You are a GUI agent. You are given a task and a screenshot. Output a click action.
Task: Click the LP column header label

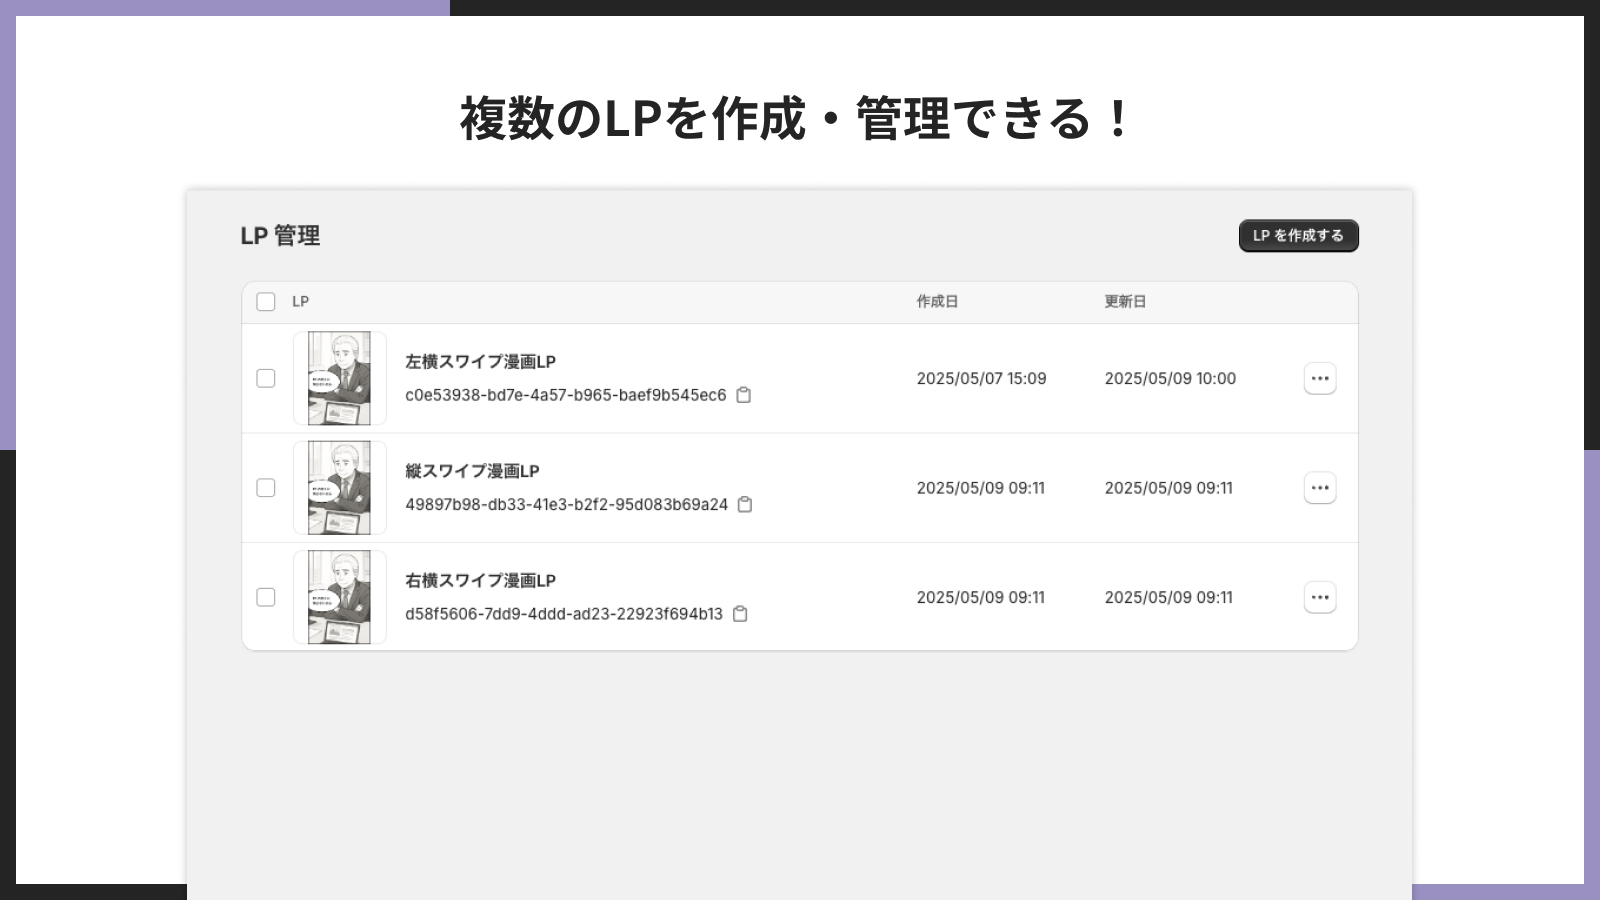point(300,302)
